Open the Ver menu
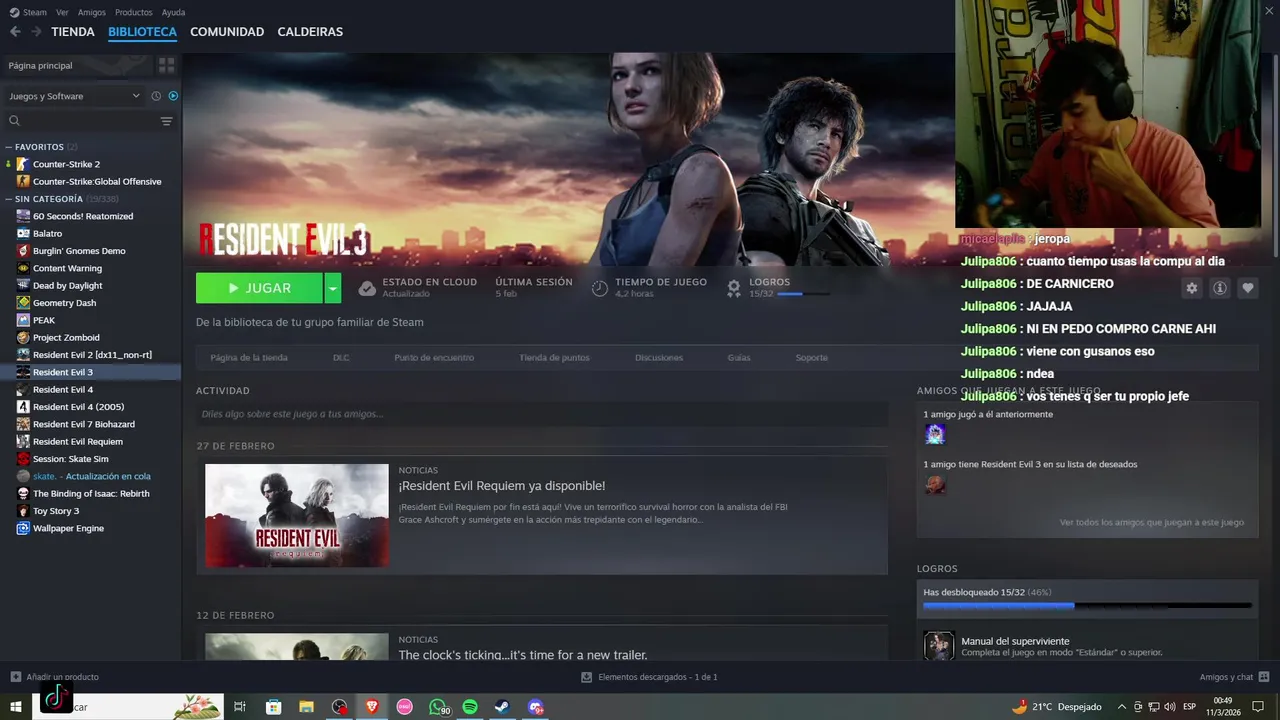This screenshot has height=720, width=1280. 62,12
